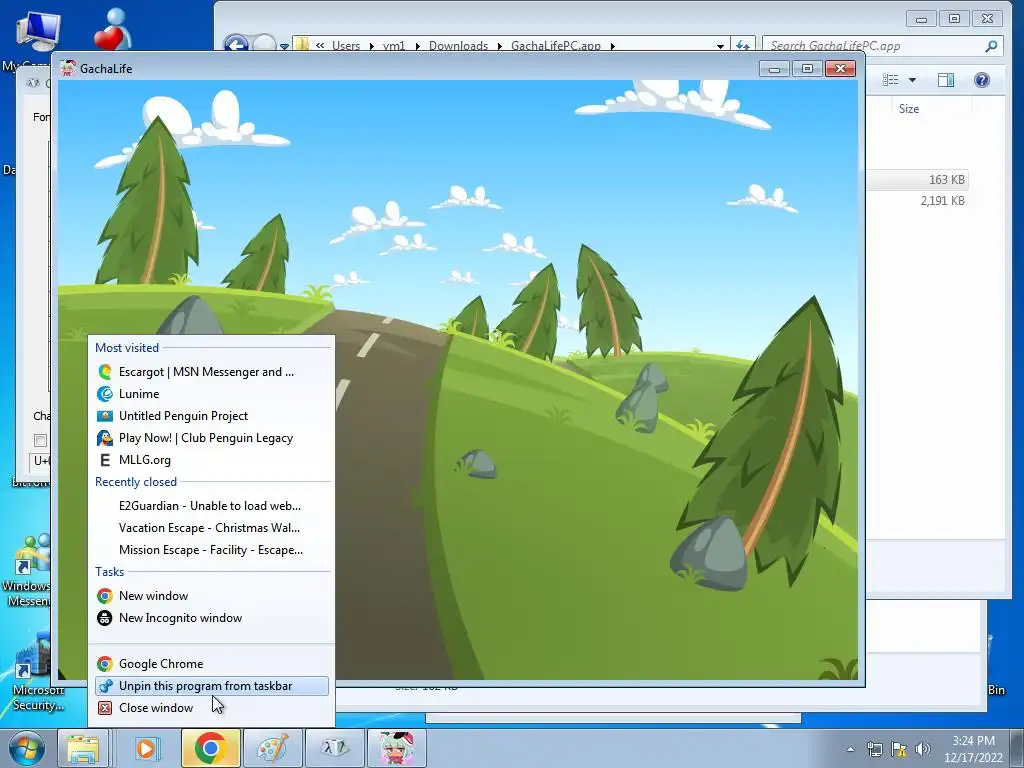Open Paint from the taskbar
The height and width of the screenshot is (768, 1024).
coord(272,748)
